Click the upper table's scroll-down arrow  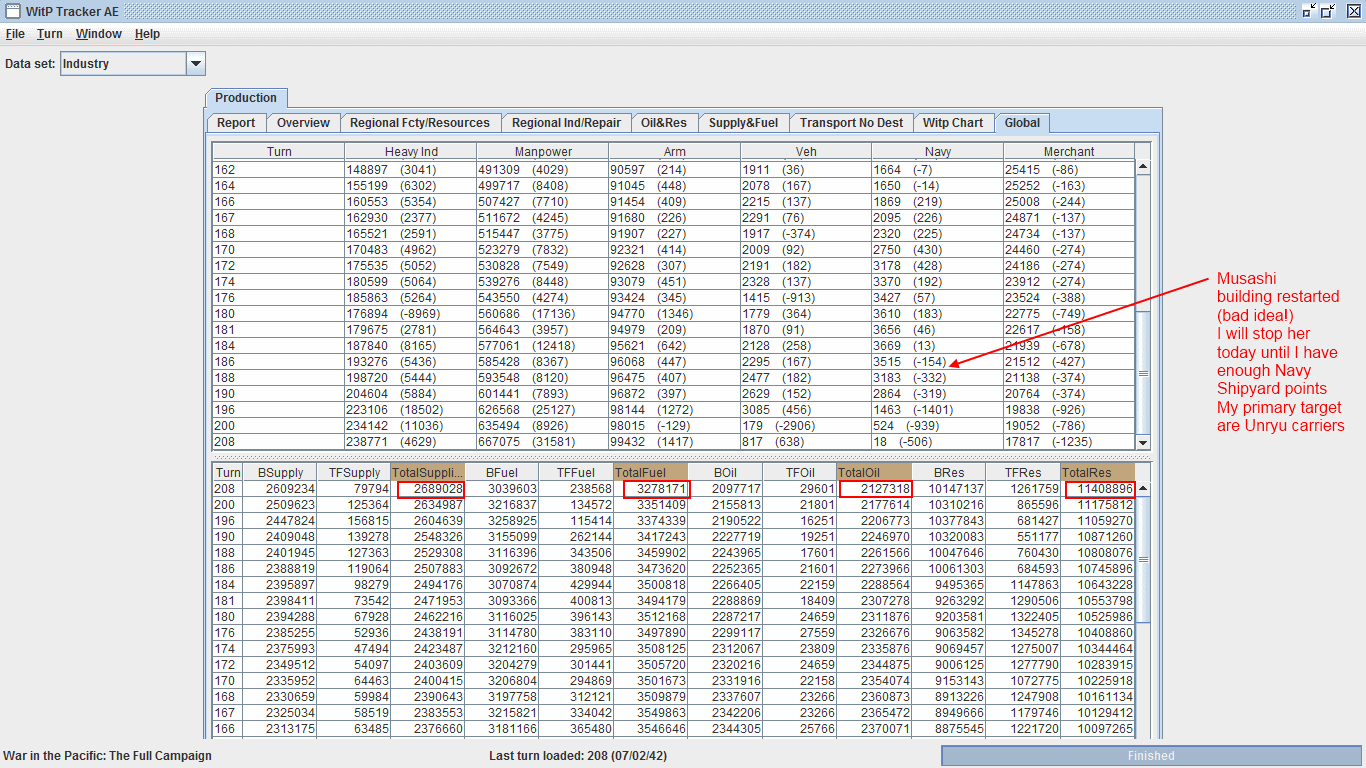[1143, 442]
